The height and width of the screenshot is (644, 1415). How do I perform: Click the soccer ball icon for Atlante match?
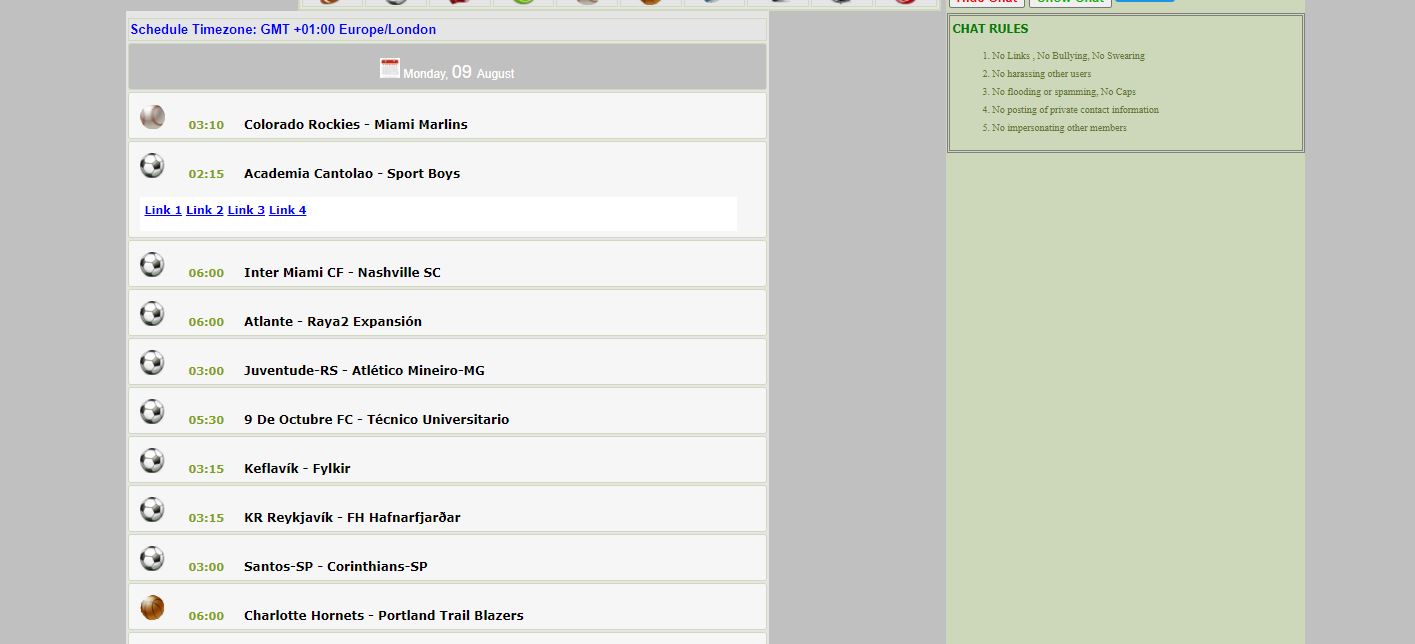tap(152, 314)
